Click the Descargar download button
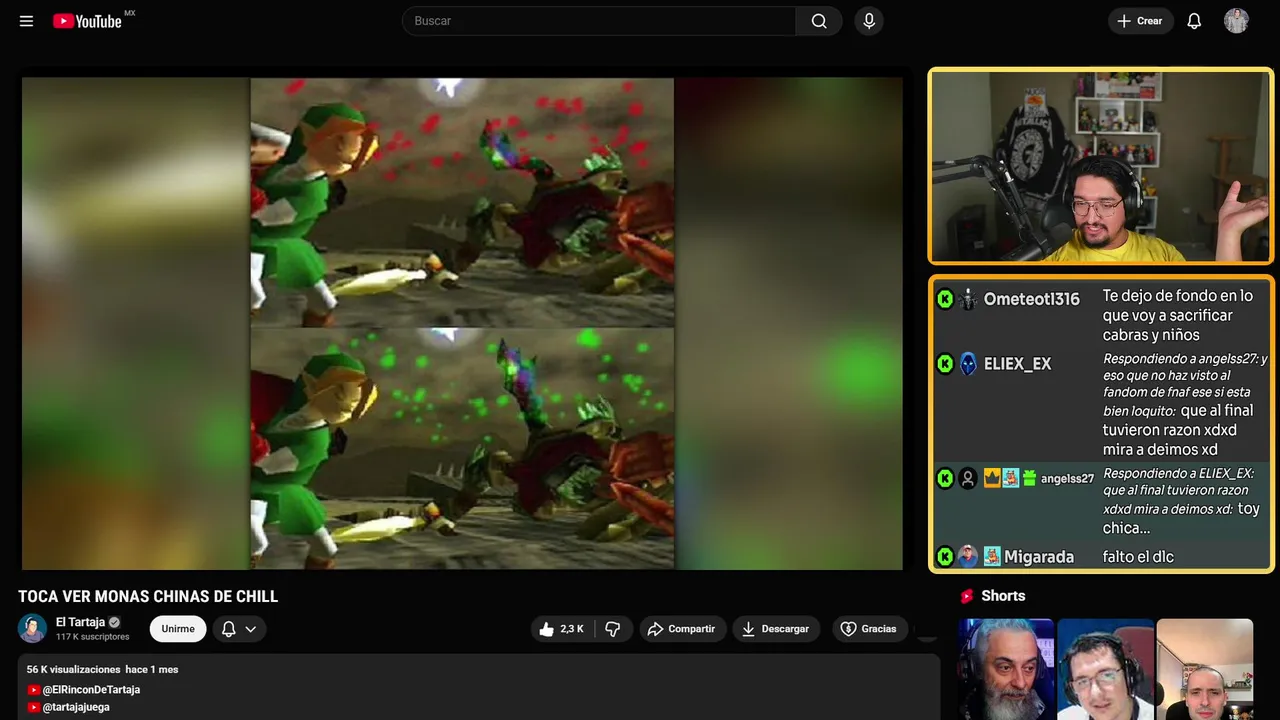The image size is (1280, 720). 776,629
